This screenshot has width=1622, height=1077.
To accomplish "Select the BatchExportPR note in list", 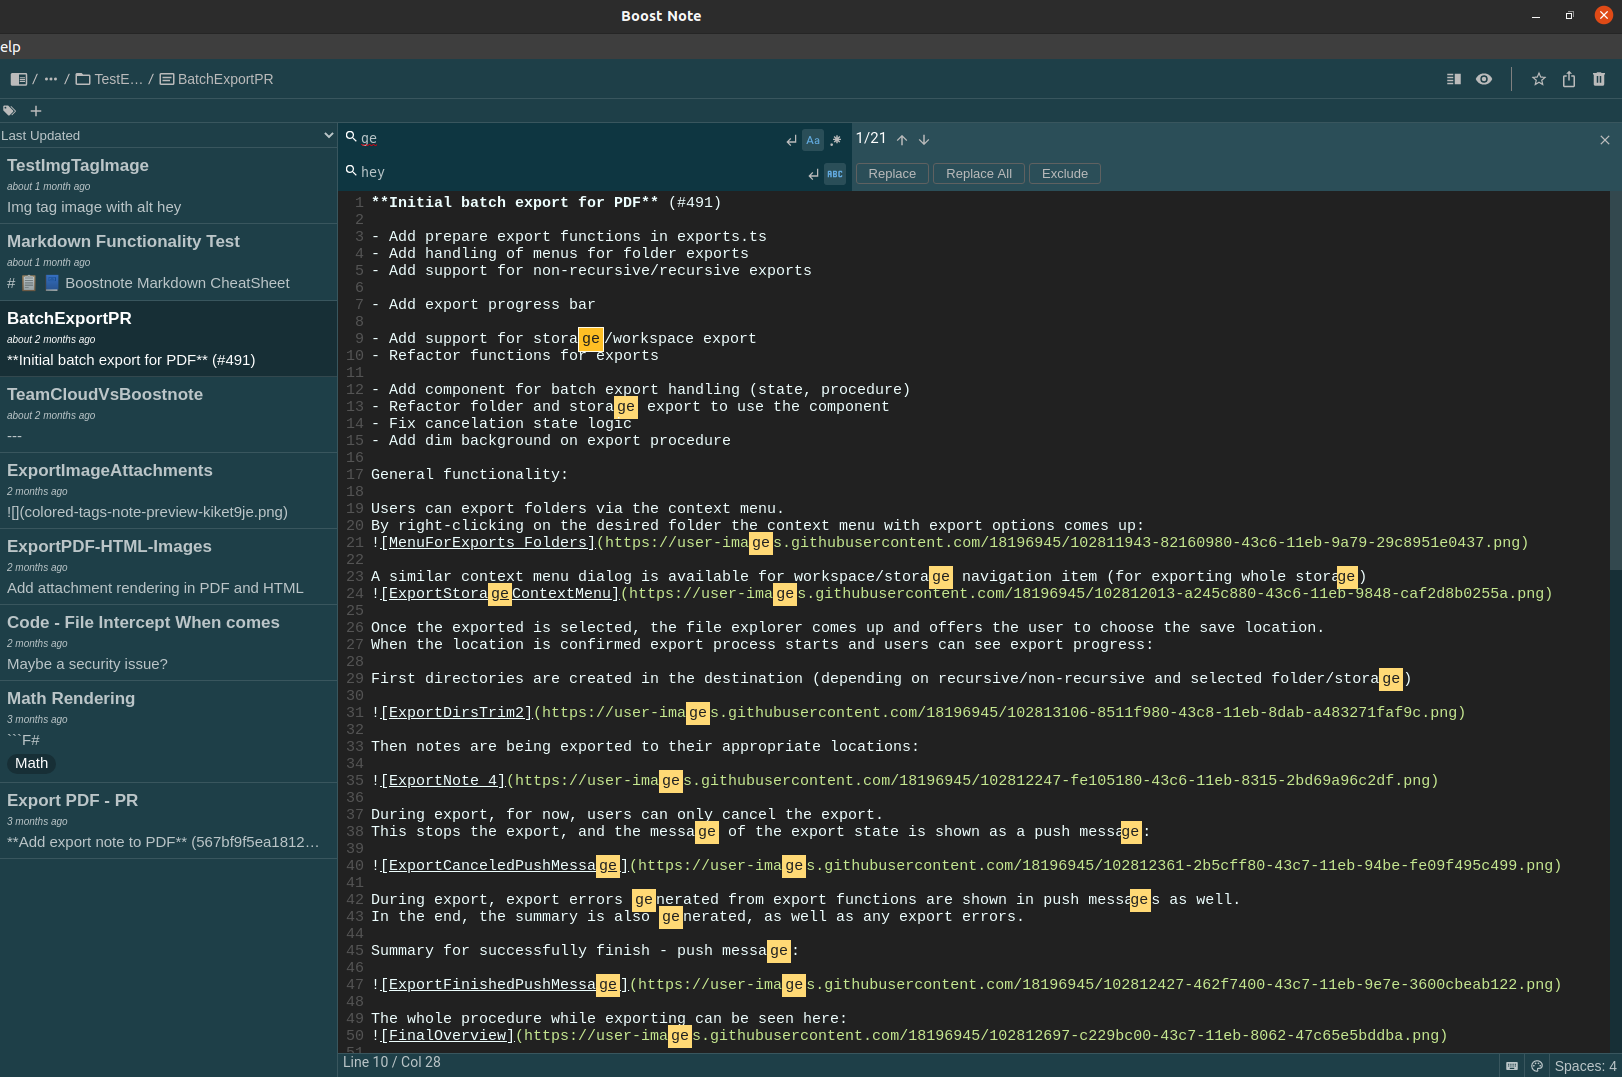I will click(x=168, y=339).
